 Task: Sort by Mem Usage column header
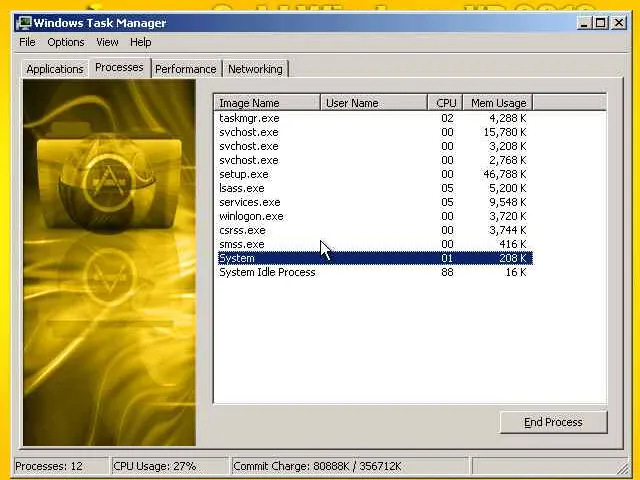click(x=498, y=103)
